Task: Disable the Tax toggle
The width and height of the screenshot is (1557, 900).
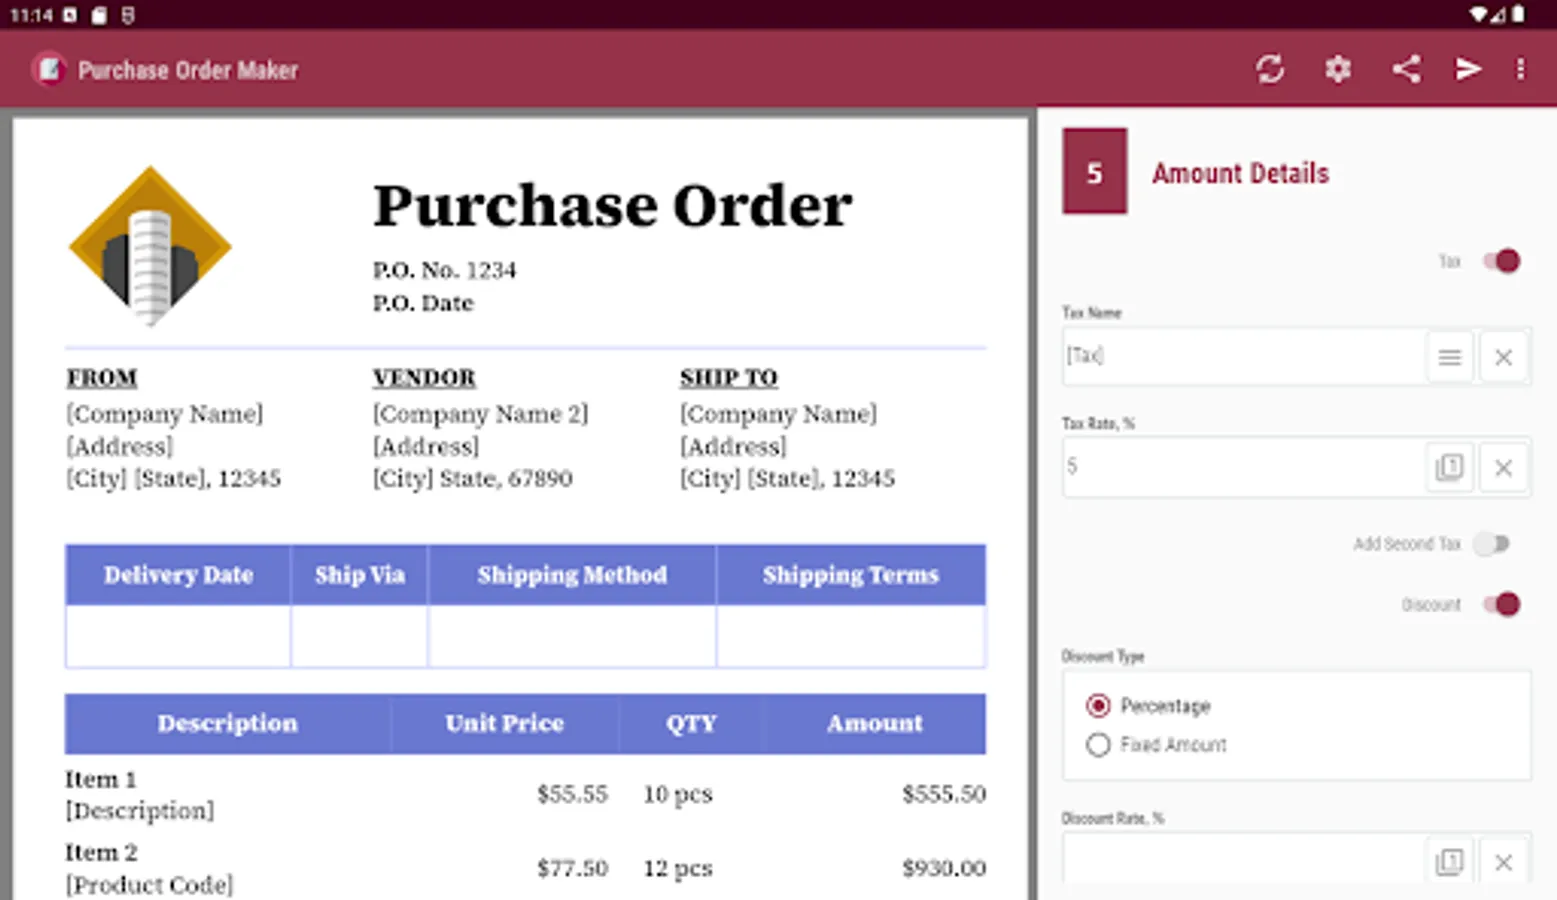Action: (x=1501, y=261)
